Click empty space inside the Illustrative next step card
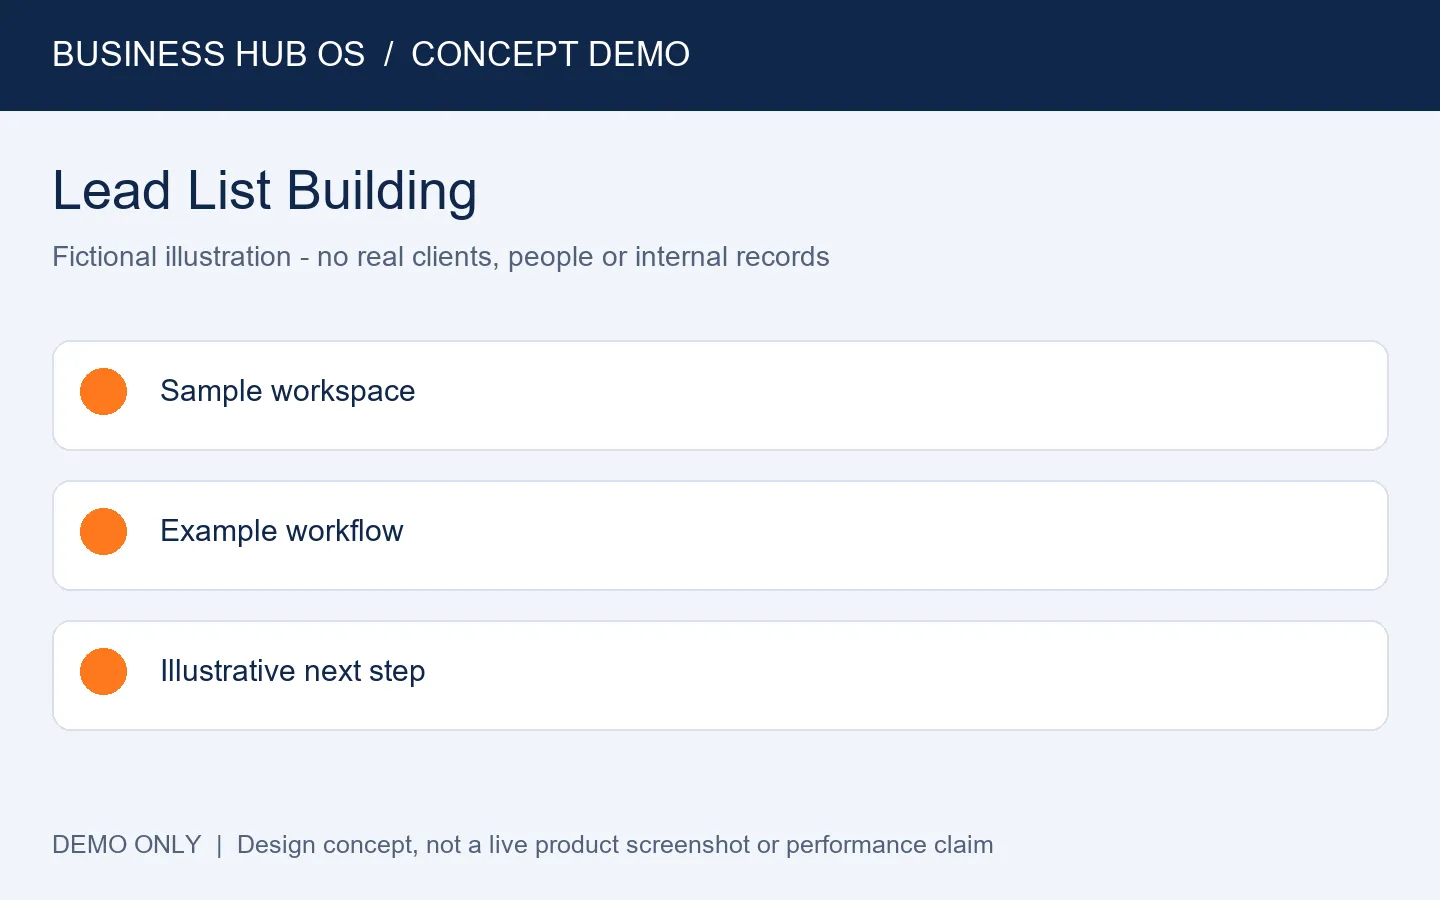Viewport: 1440px width, 900px height. click(x=900, y=675)
